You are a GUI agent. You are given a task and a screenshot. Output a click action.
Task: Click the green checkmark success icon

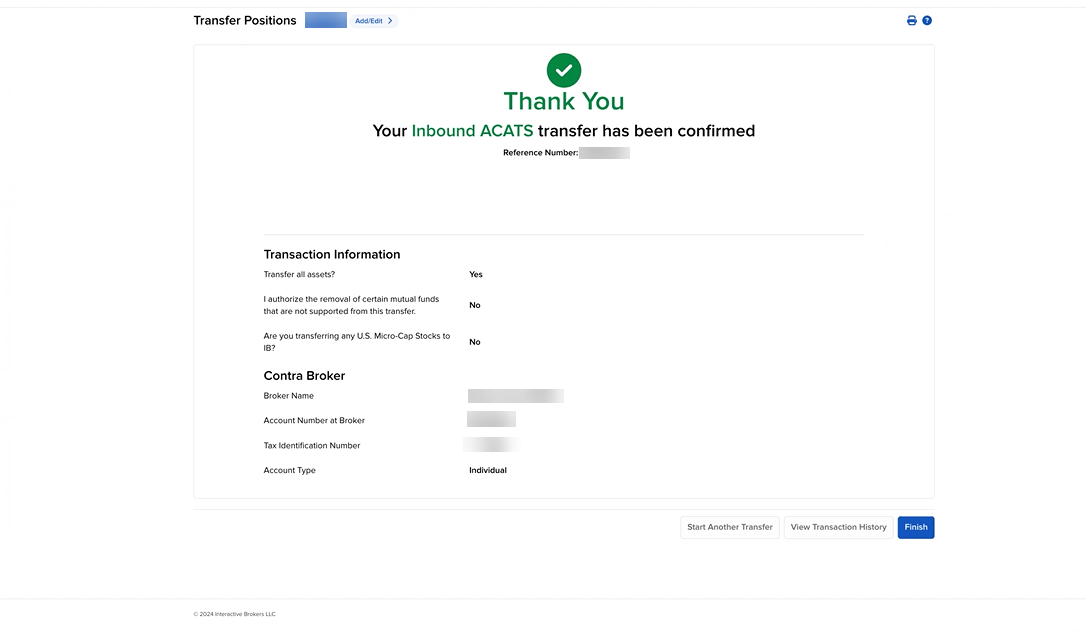(x=563, y=70)
